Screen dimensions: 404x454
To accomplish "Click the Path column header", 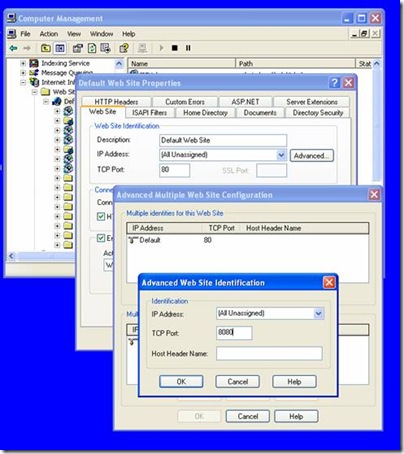I will 295,64.
